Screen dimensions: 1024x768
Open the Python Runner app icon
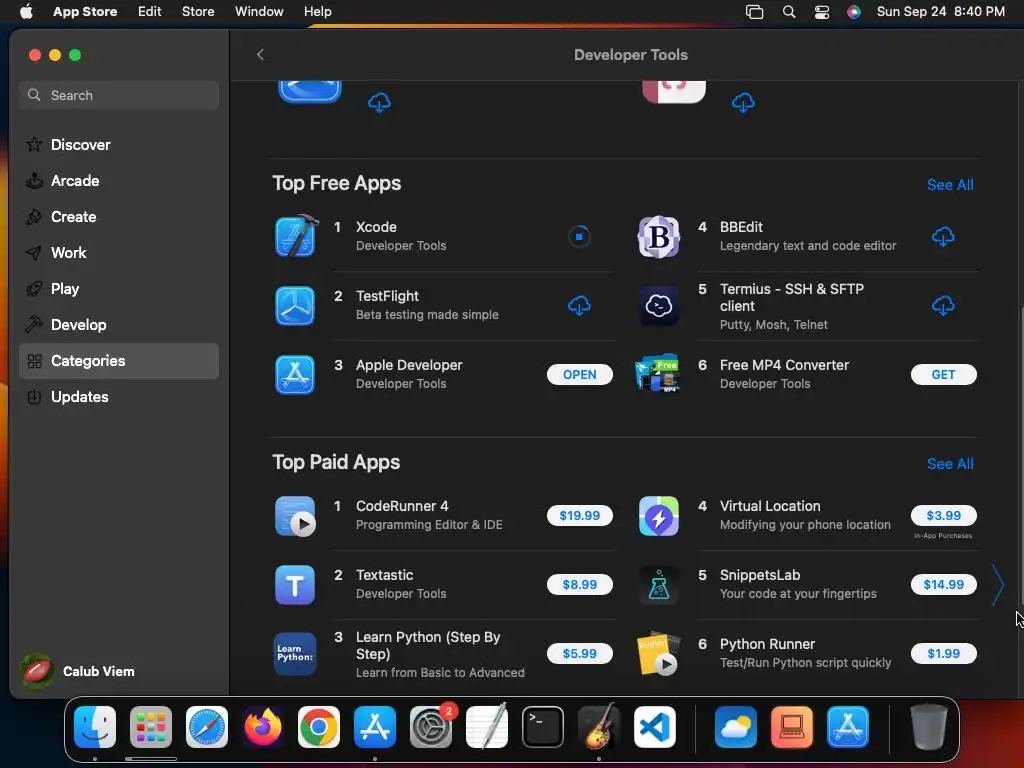658,653
